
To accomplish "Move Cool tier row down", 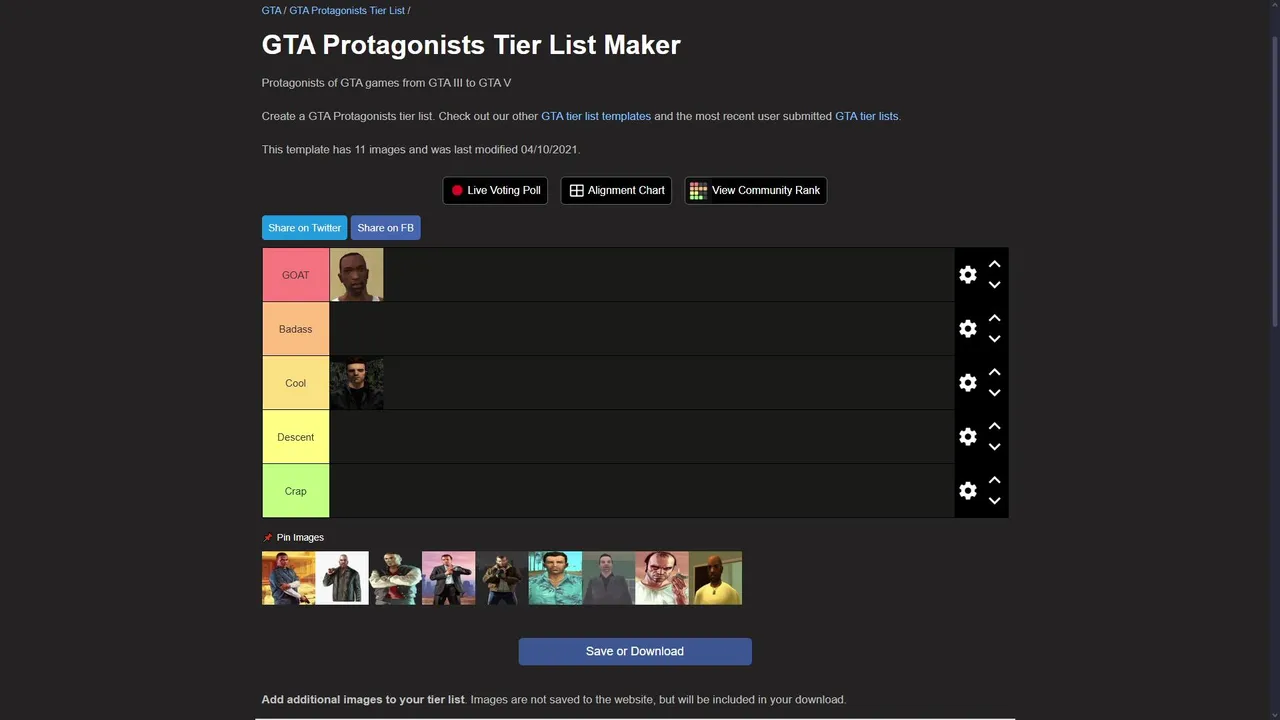I will click(x=994, y=393).
